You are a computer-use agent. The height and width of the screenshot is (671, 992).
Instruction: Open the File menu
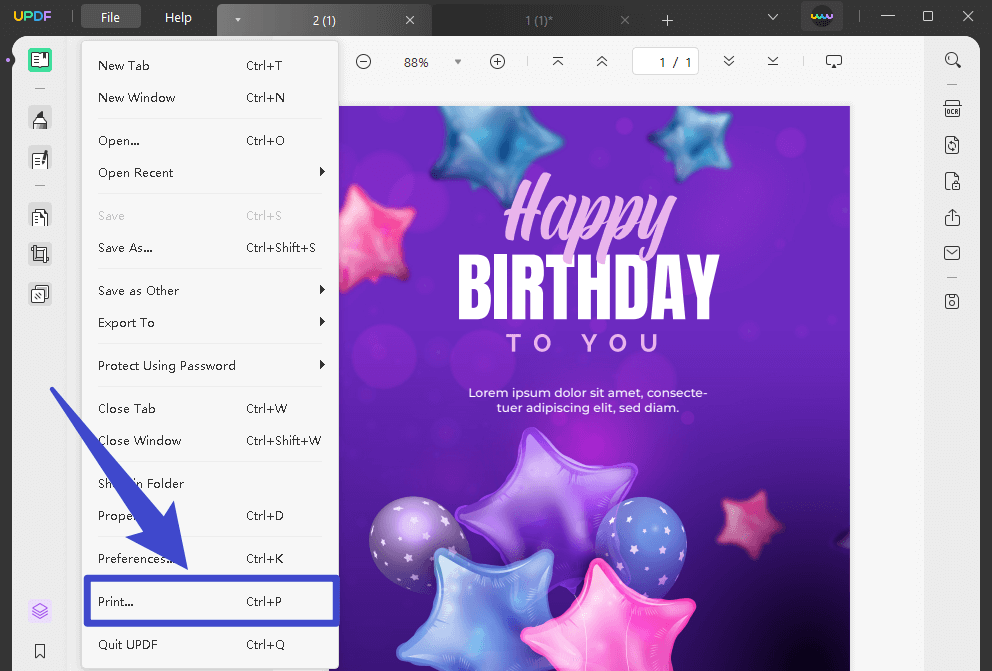(111, 17)
